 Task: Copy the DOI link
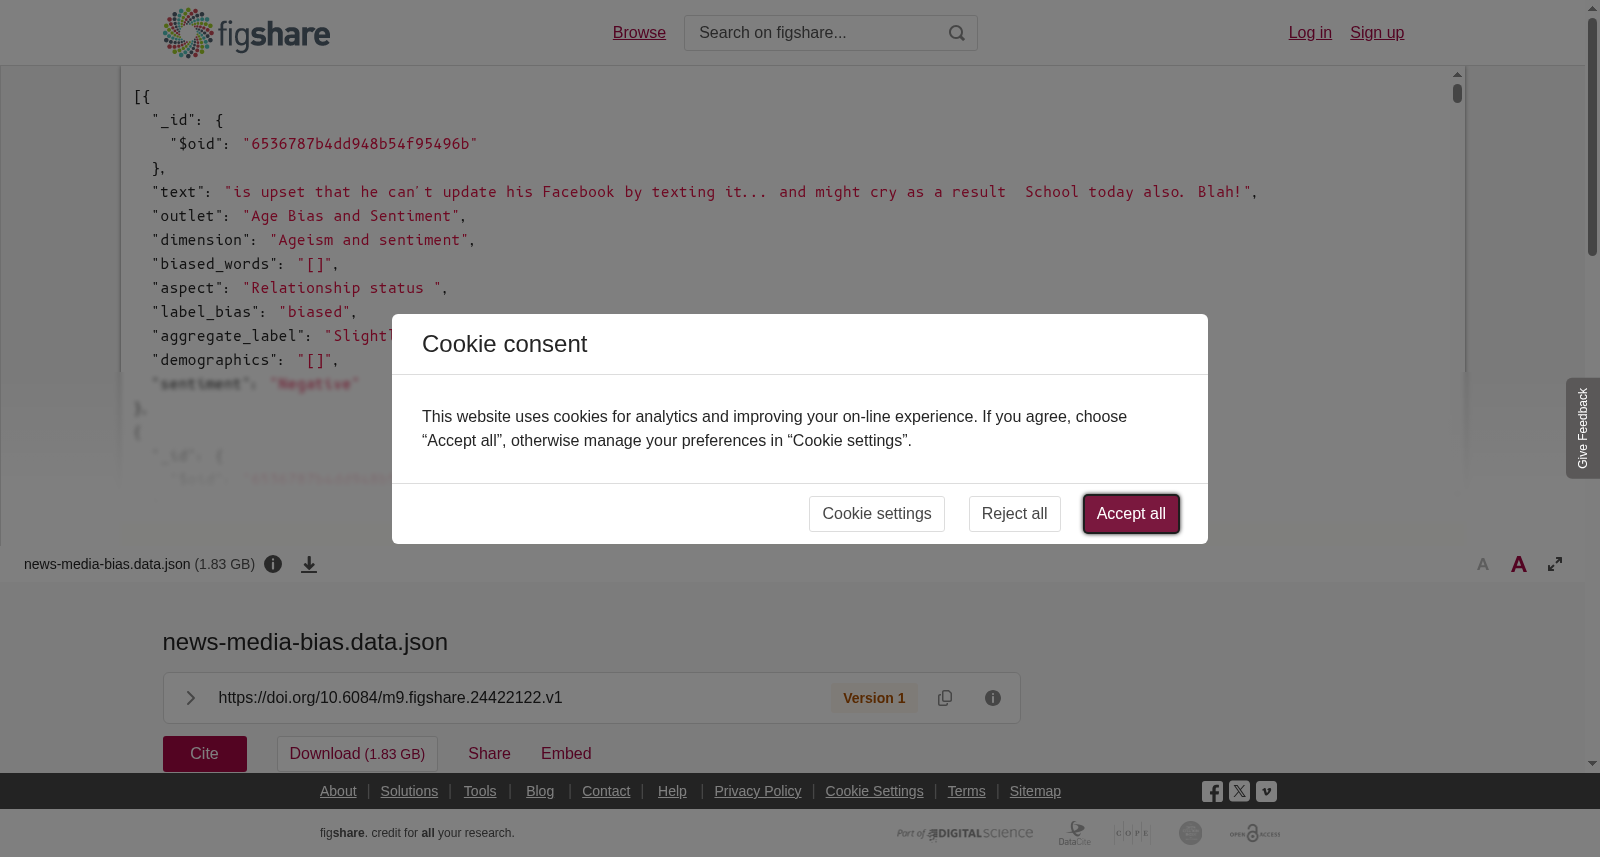tap(945, 698)
